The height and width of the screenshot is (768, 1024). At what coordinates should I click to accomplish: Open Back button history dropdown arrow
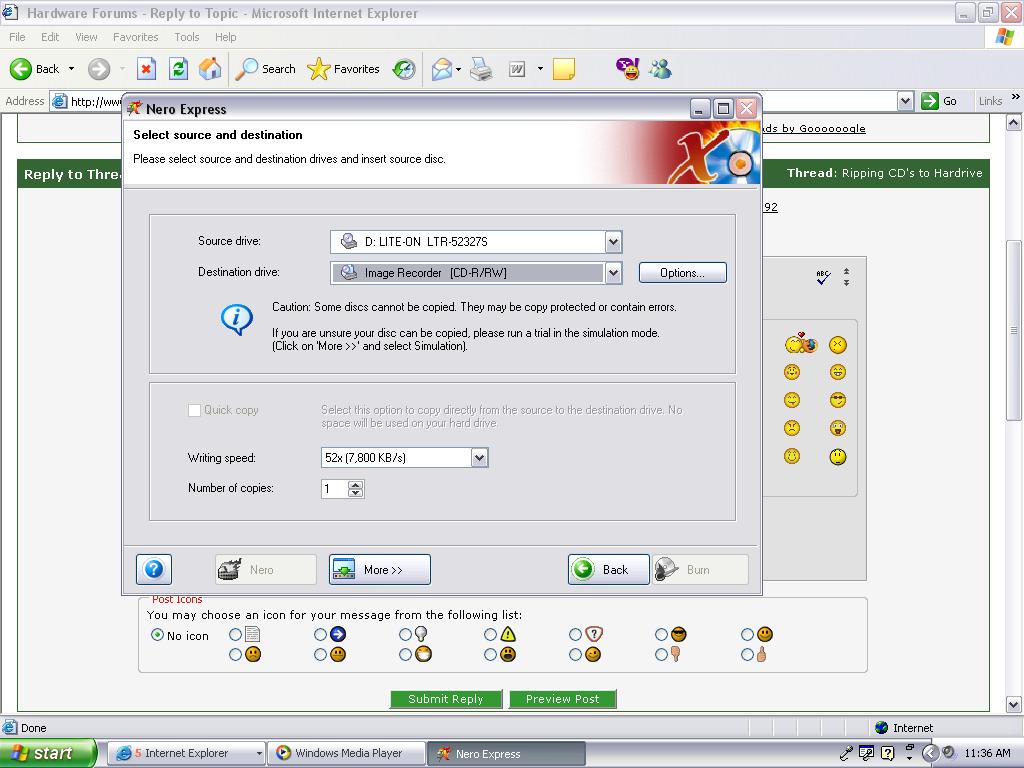[71, 69]
